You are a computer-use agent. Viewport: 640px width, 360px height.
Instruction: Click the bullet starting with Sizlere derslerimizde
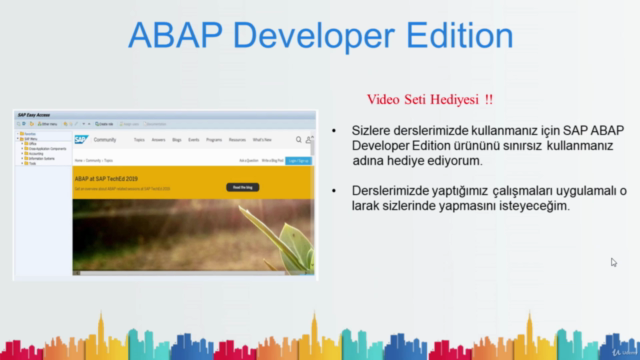[x=488, y=146]
